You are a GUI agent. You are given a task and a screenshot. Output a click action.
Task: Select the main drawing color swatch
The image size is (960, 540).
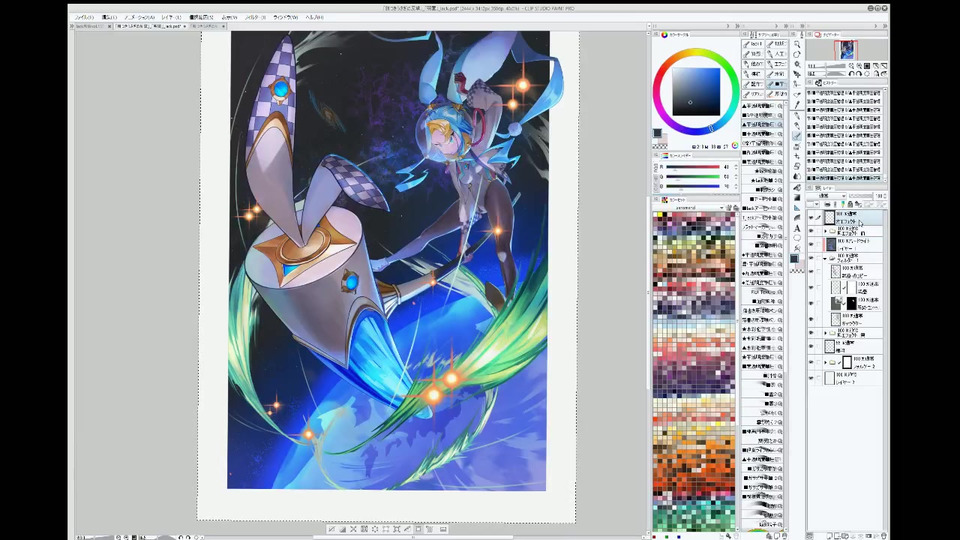[x=657, y=133]
